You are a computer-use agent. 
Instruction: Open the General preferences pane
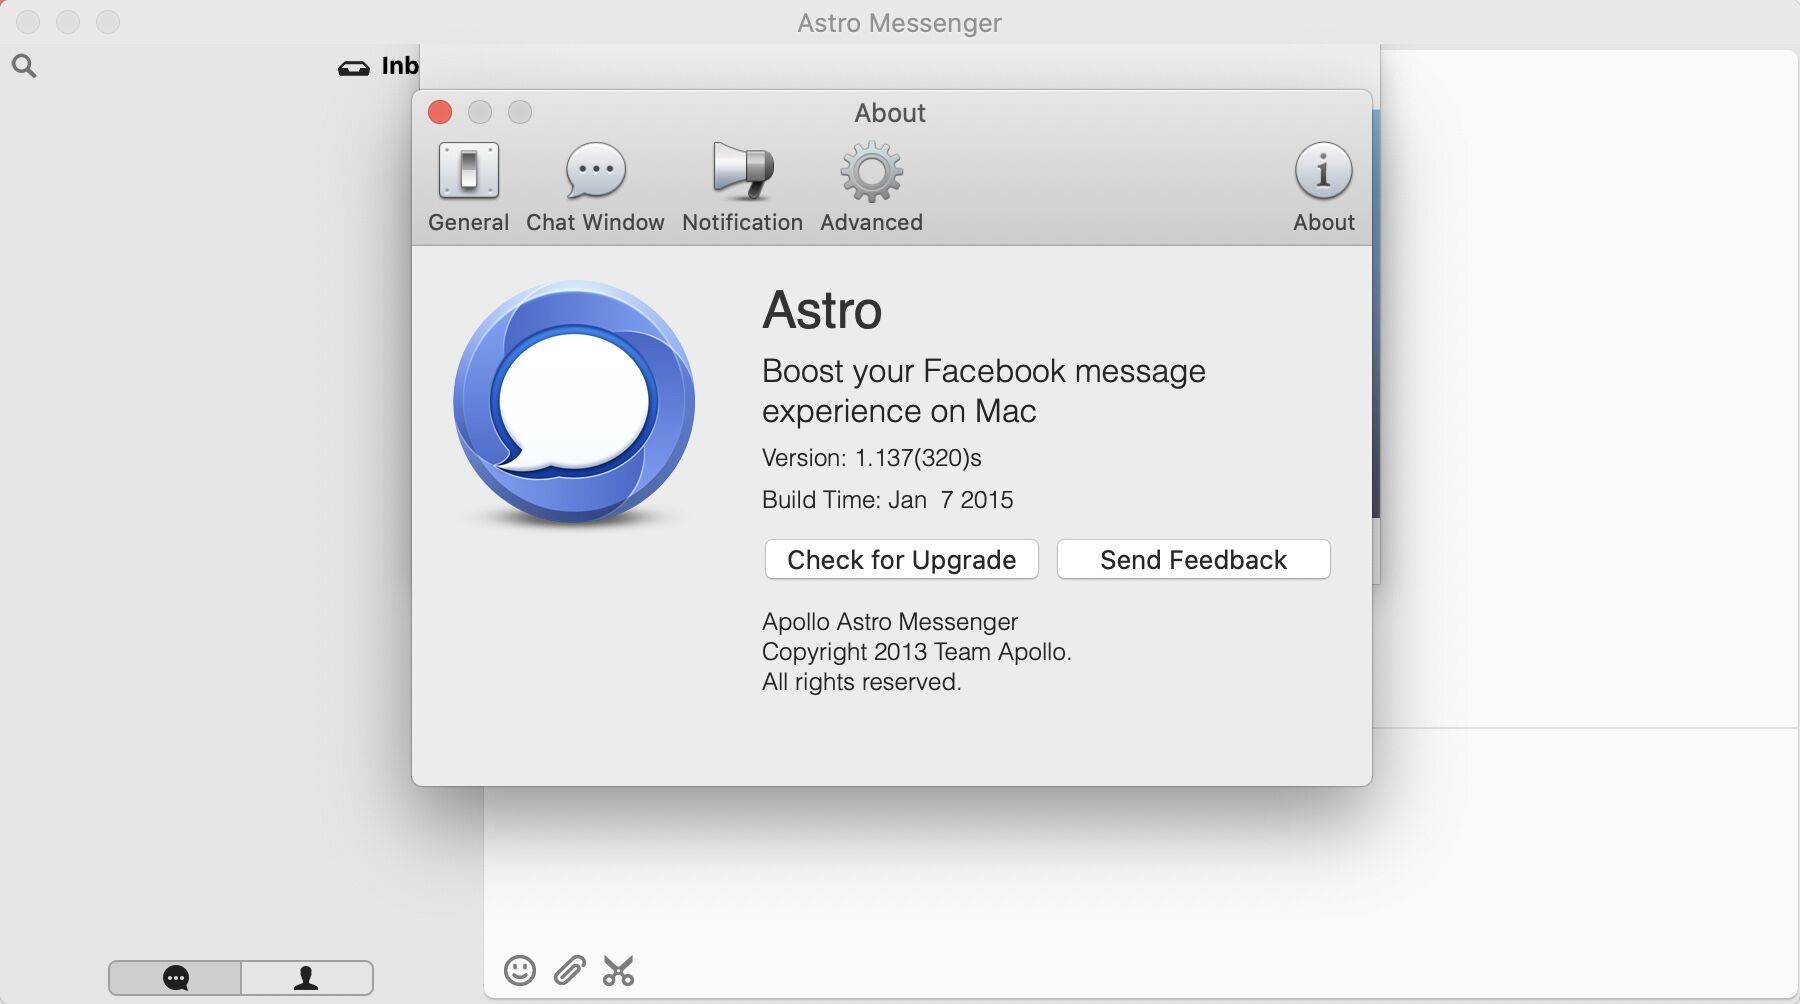click(x=468, y=188)
